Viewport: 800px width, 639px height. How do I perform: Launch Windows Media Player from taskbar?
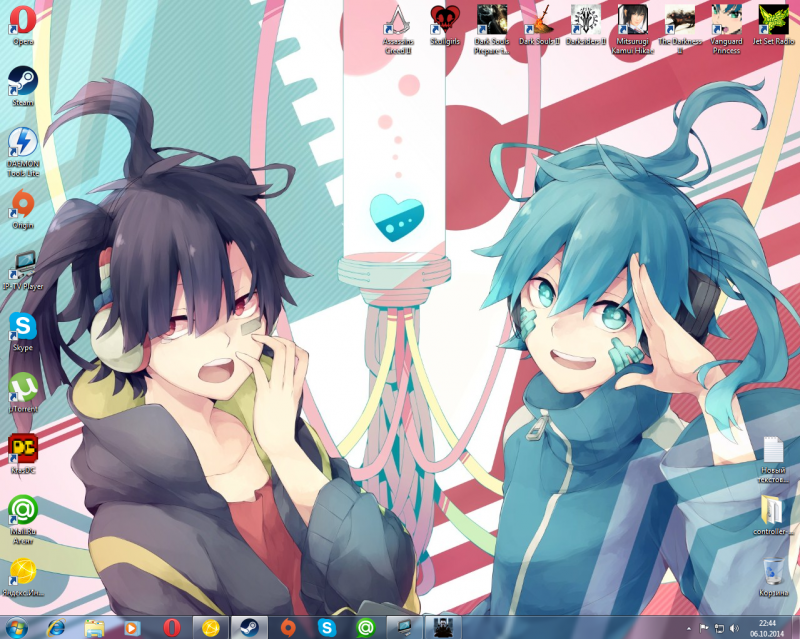(x=132, y=627)
